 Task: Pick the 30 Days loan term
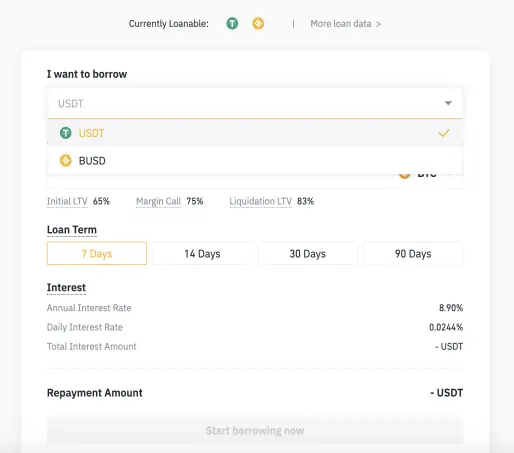tap(308, 253)
